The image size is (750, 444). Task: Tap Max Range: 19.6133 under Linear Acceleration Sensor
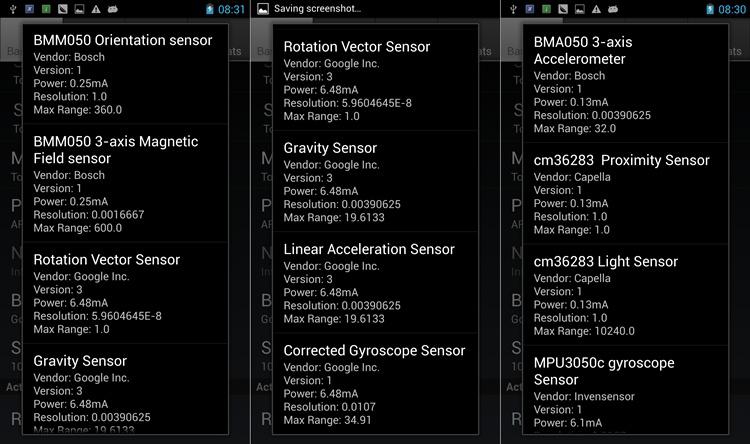334,319
